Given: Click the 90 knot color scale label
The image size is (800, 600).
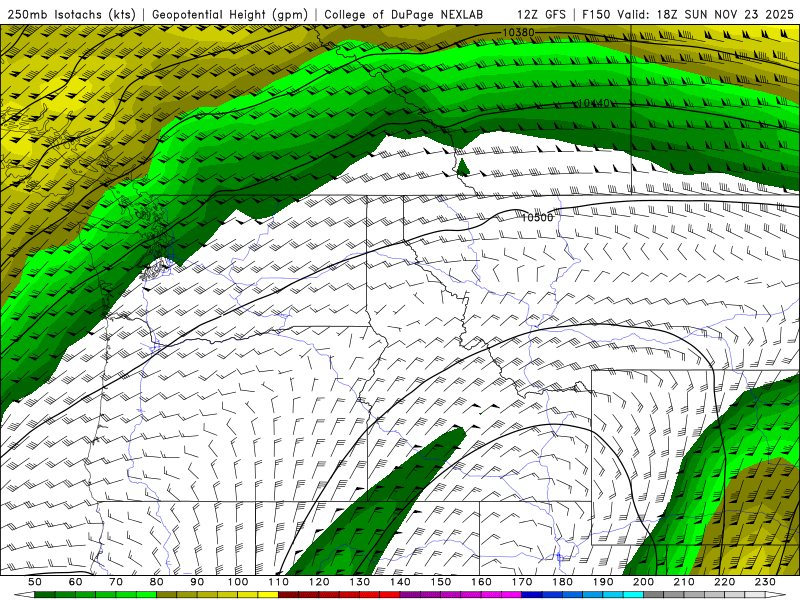Looking at the screenshot, I should tap(197, 582).
